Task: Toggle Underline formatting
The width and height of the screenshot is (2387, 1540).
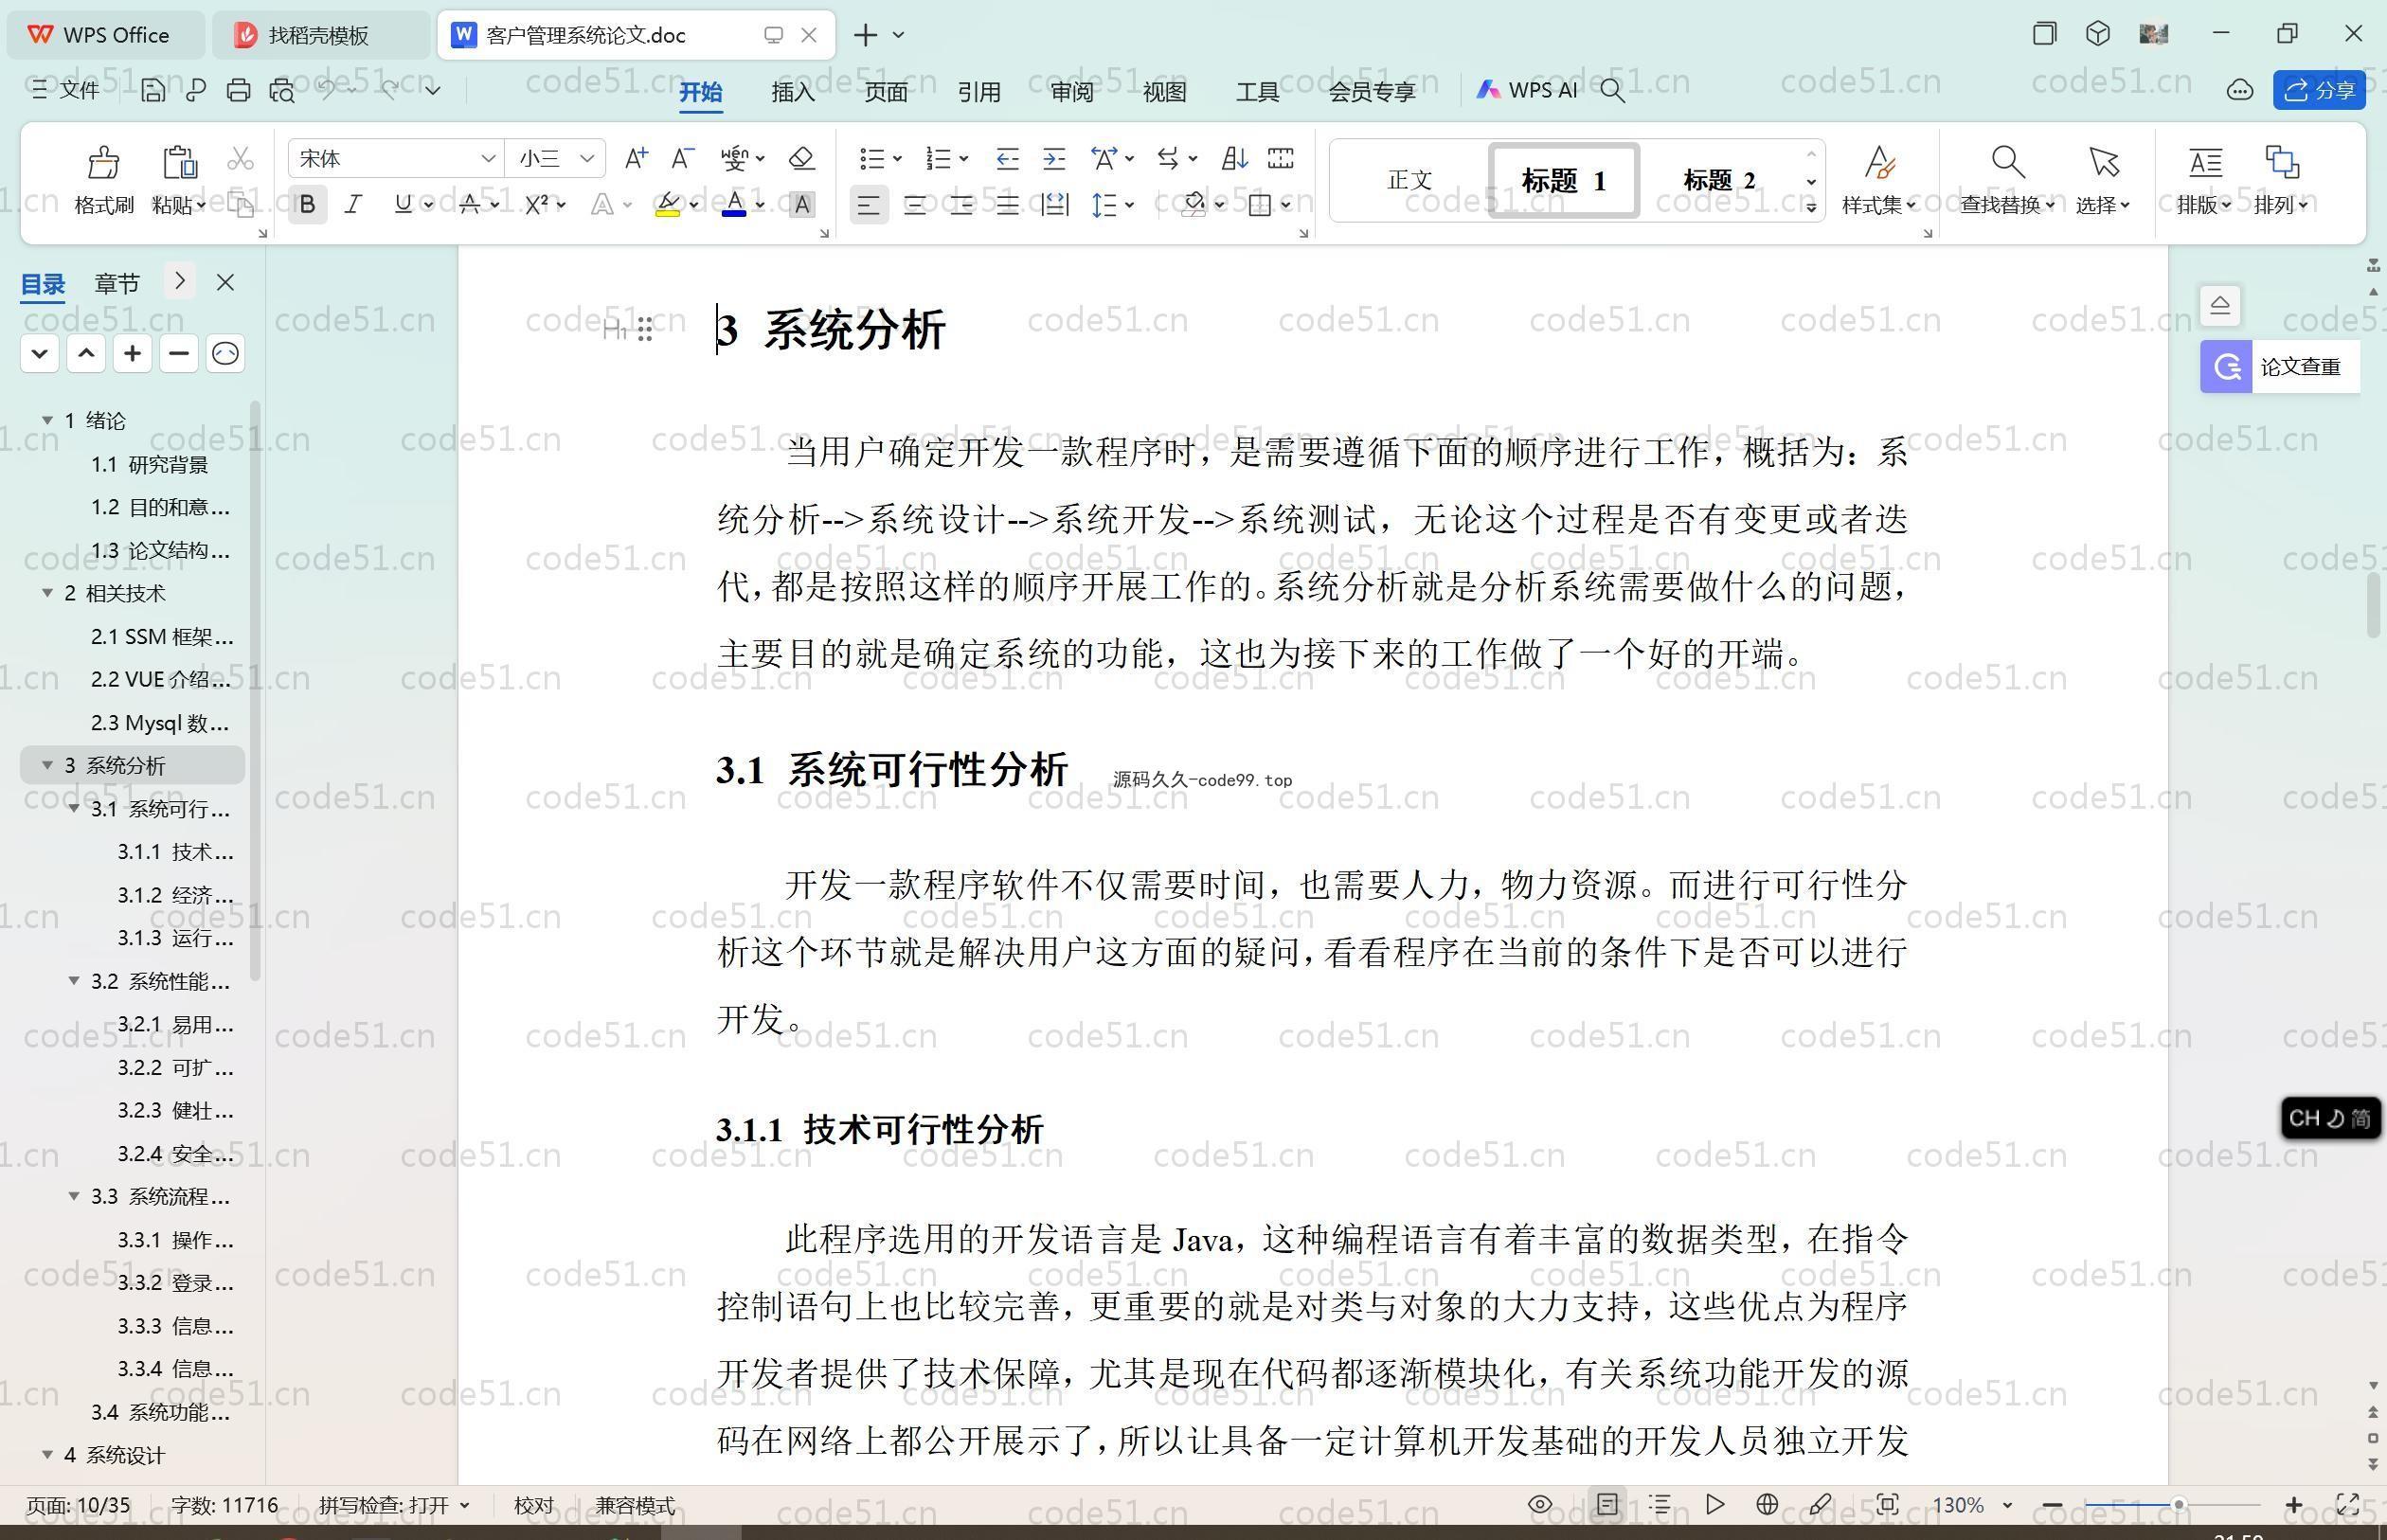Action: [x=403, y=205]
